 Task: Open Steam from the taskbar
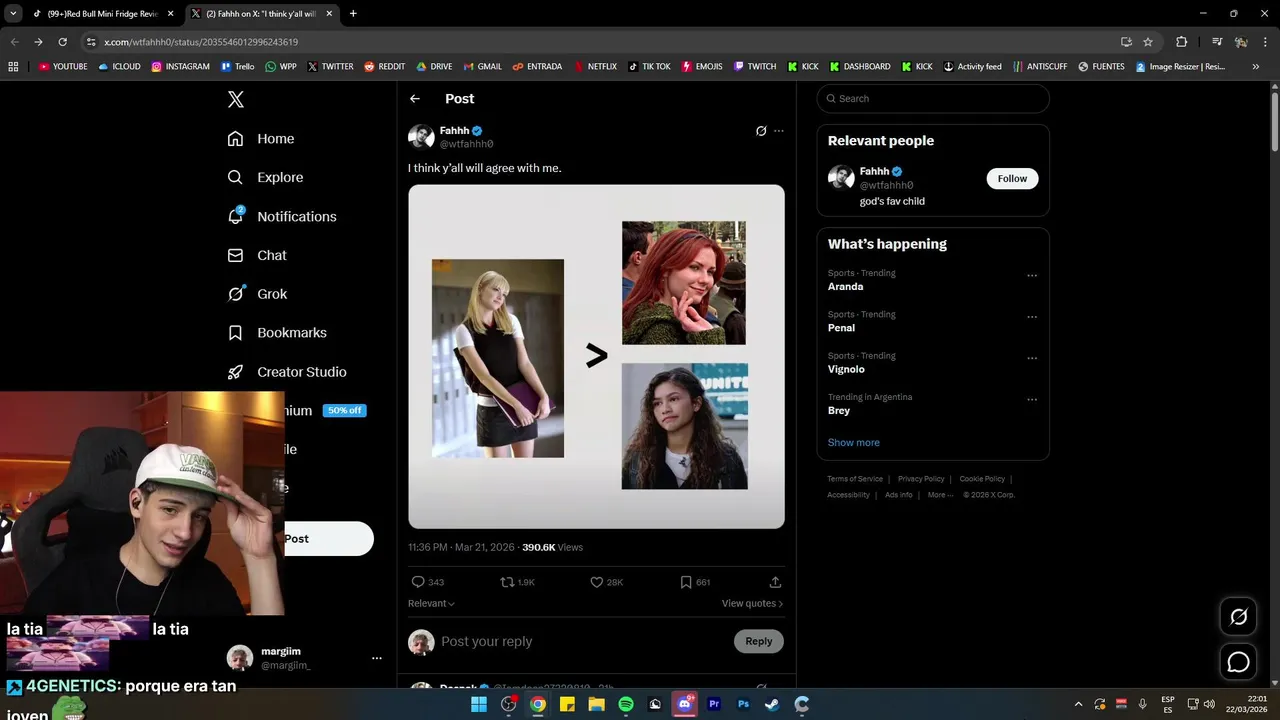point(772,704)
